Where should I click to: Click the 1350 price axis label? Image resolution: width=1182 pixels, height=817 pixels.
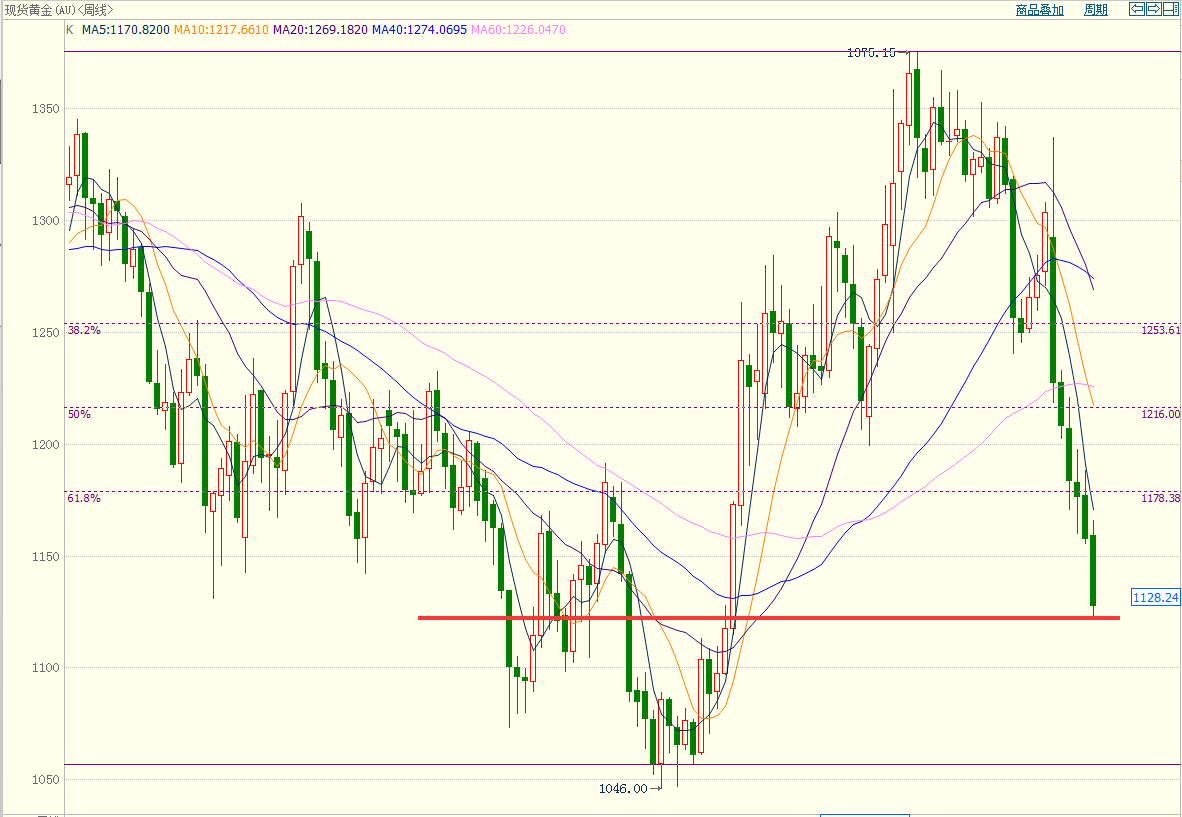45,109
